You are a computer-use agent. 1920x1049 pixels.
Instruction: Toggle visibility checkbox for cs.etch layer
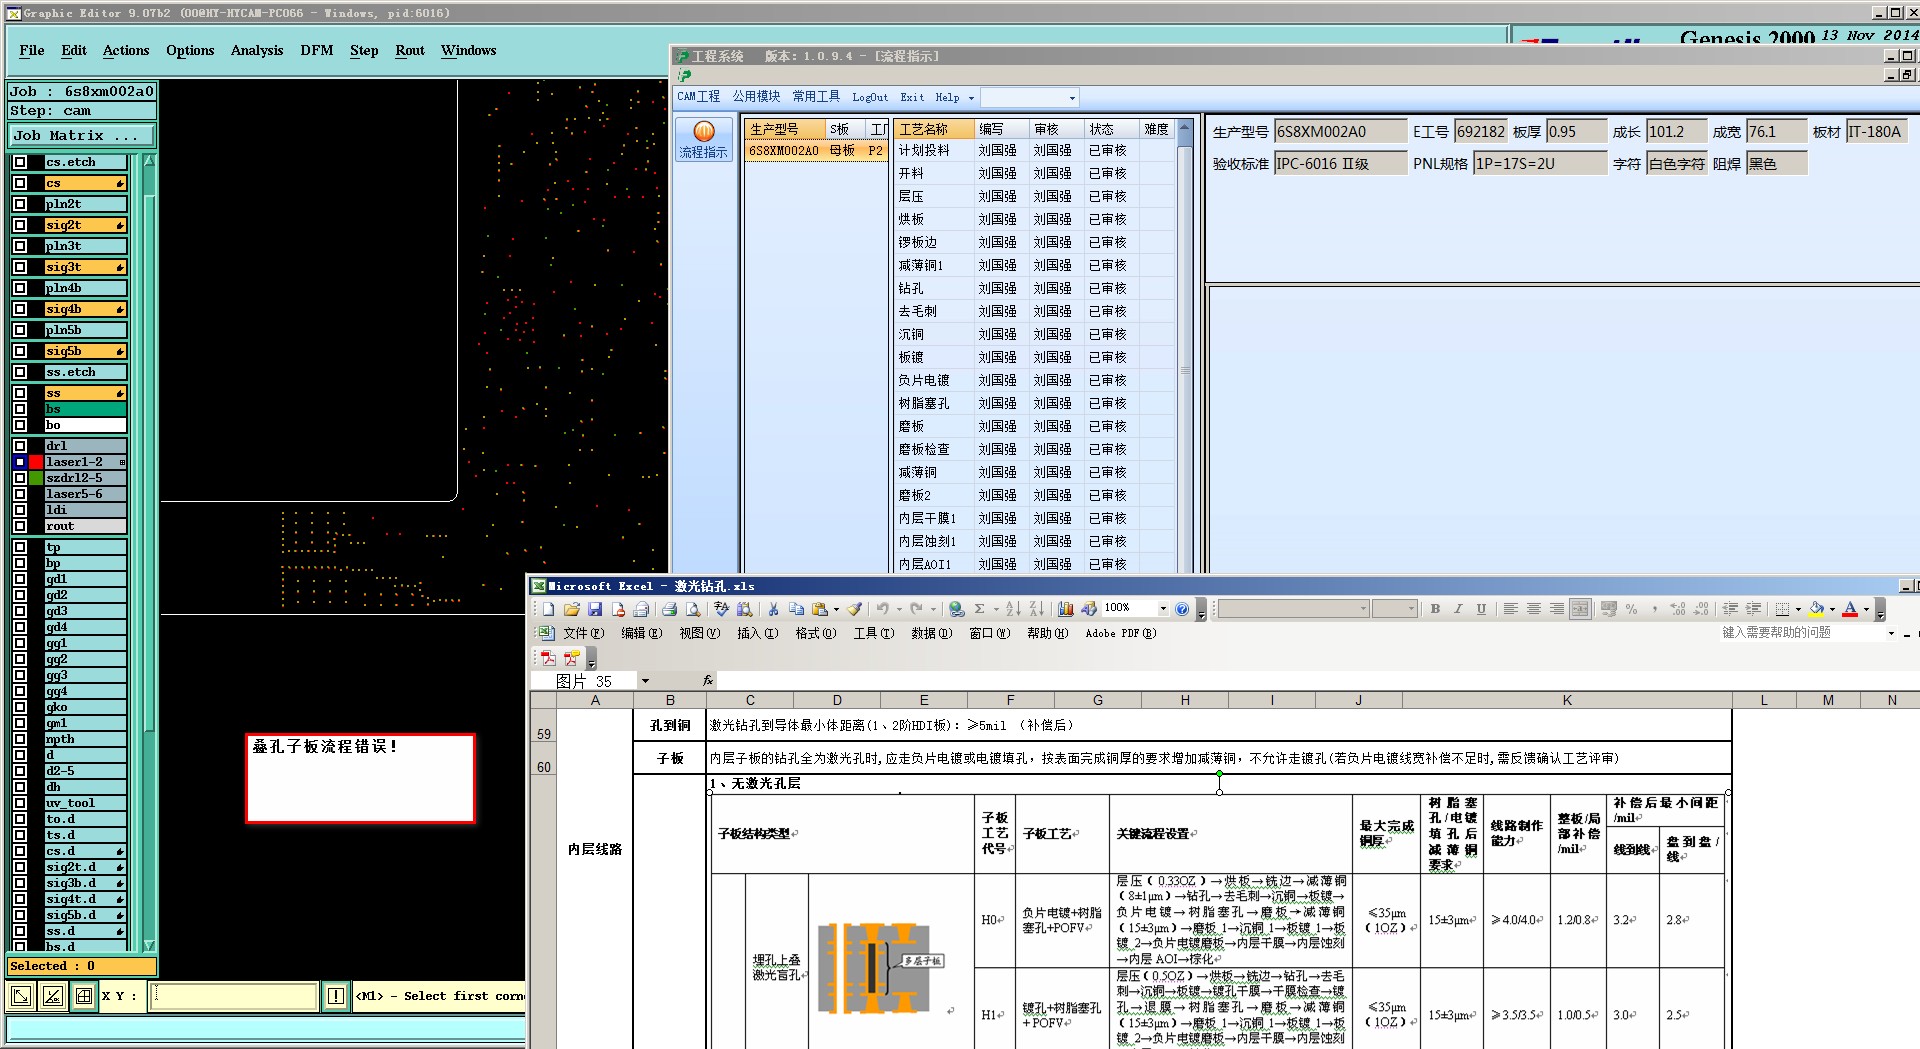(x=20, y=162)
